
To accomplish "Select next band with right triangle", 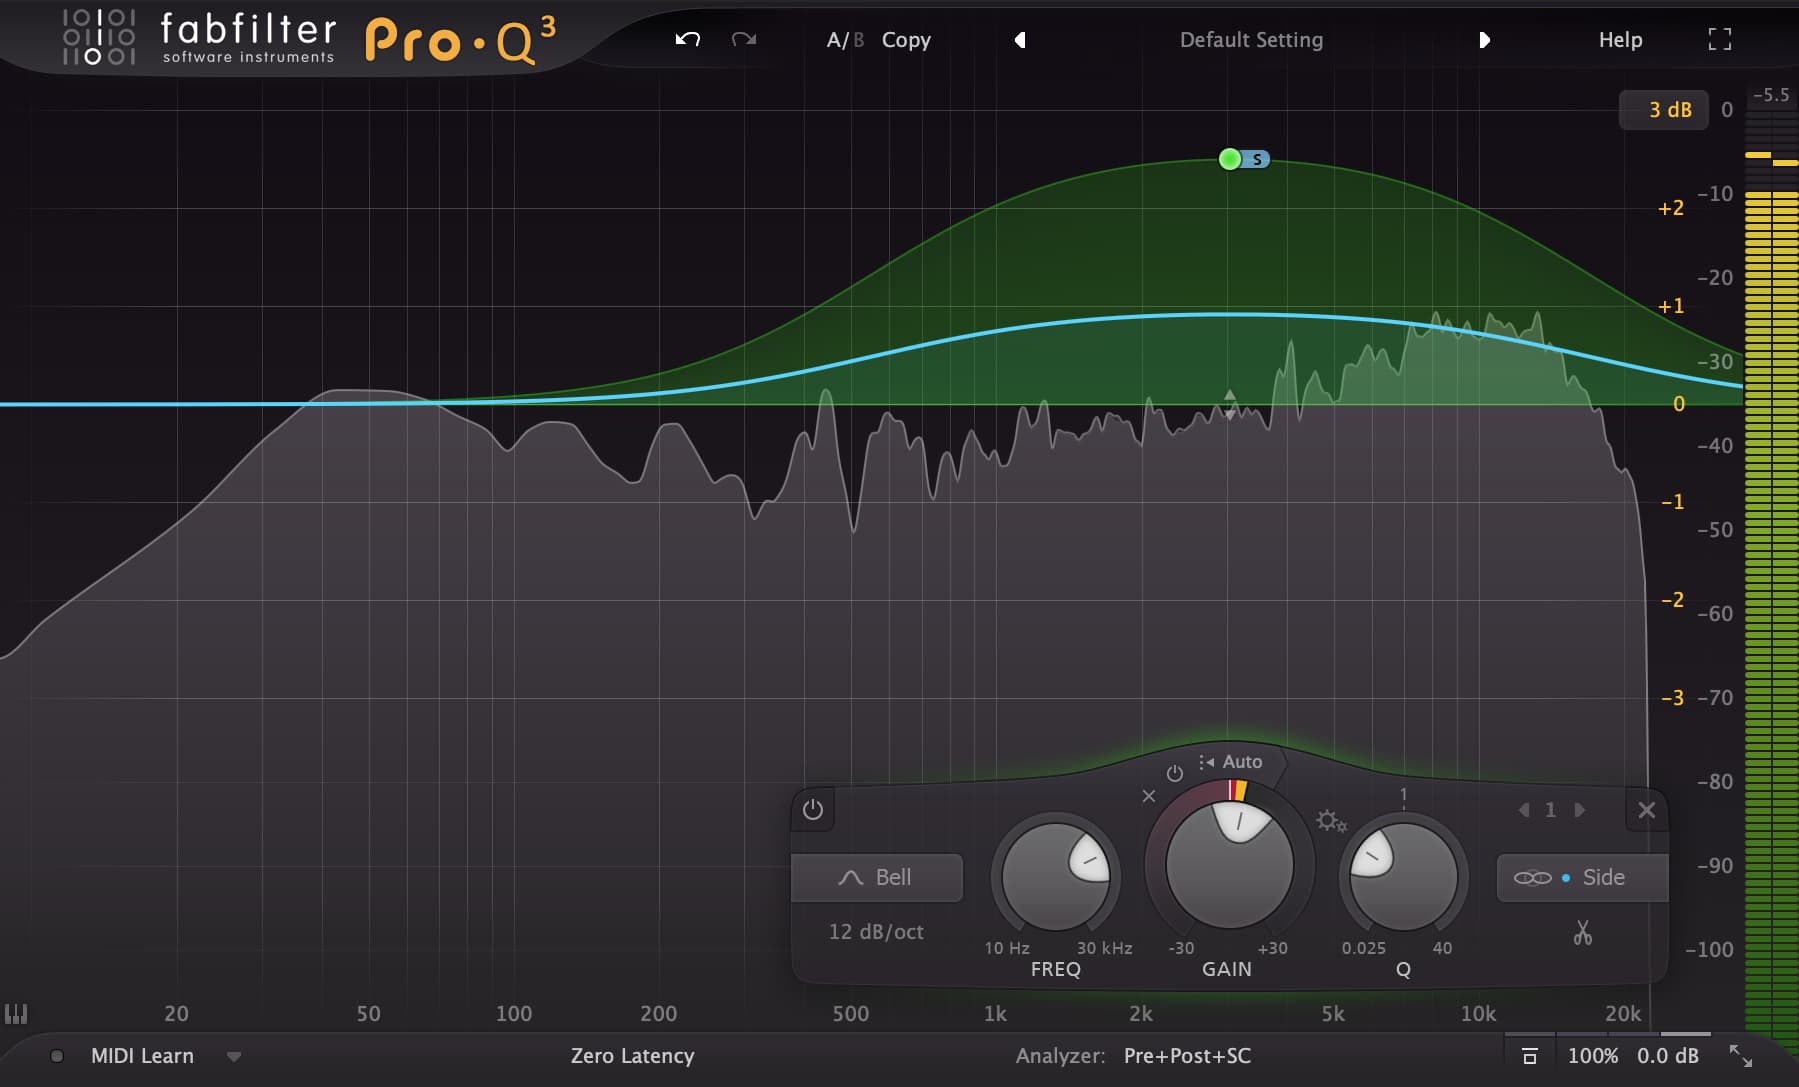I will tap(1580, 810).
